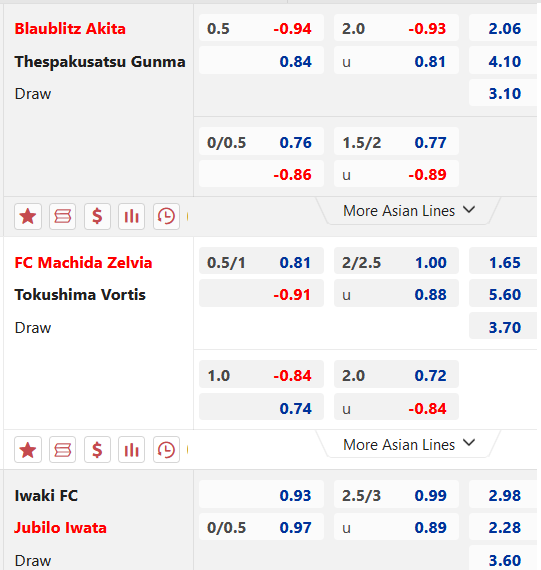Select Jubilo Iwata 0/0.5 handicap odds 0.97
Viewport: 541px width, 570px height.
click(x=261, y=527)
